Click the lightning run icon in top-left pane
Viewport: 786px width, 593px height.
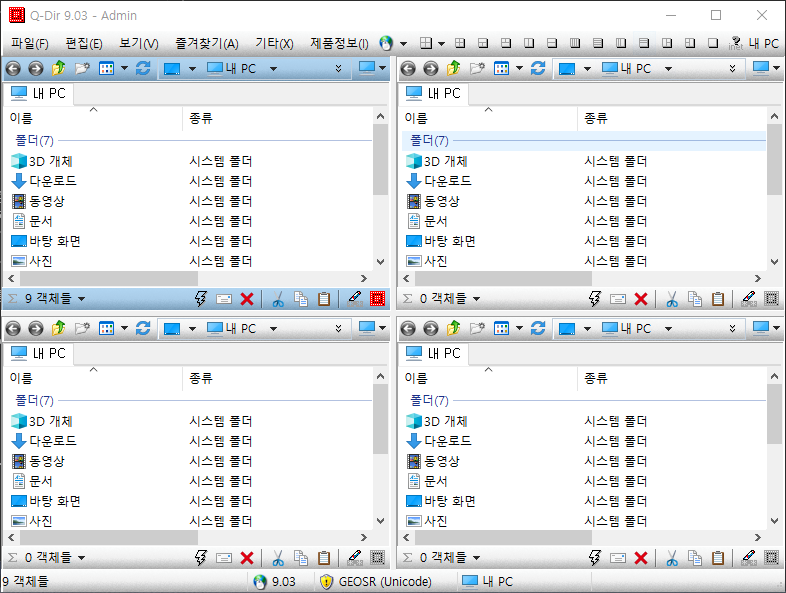(x=201, y=299)
